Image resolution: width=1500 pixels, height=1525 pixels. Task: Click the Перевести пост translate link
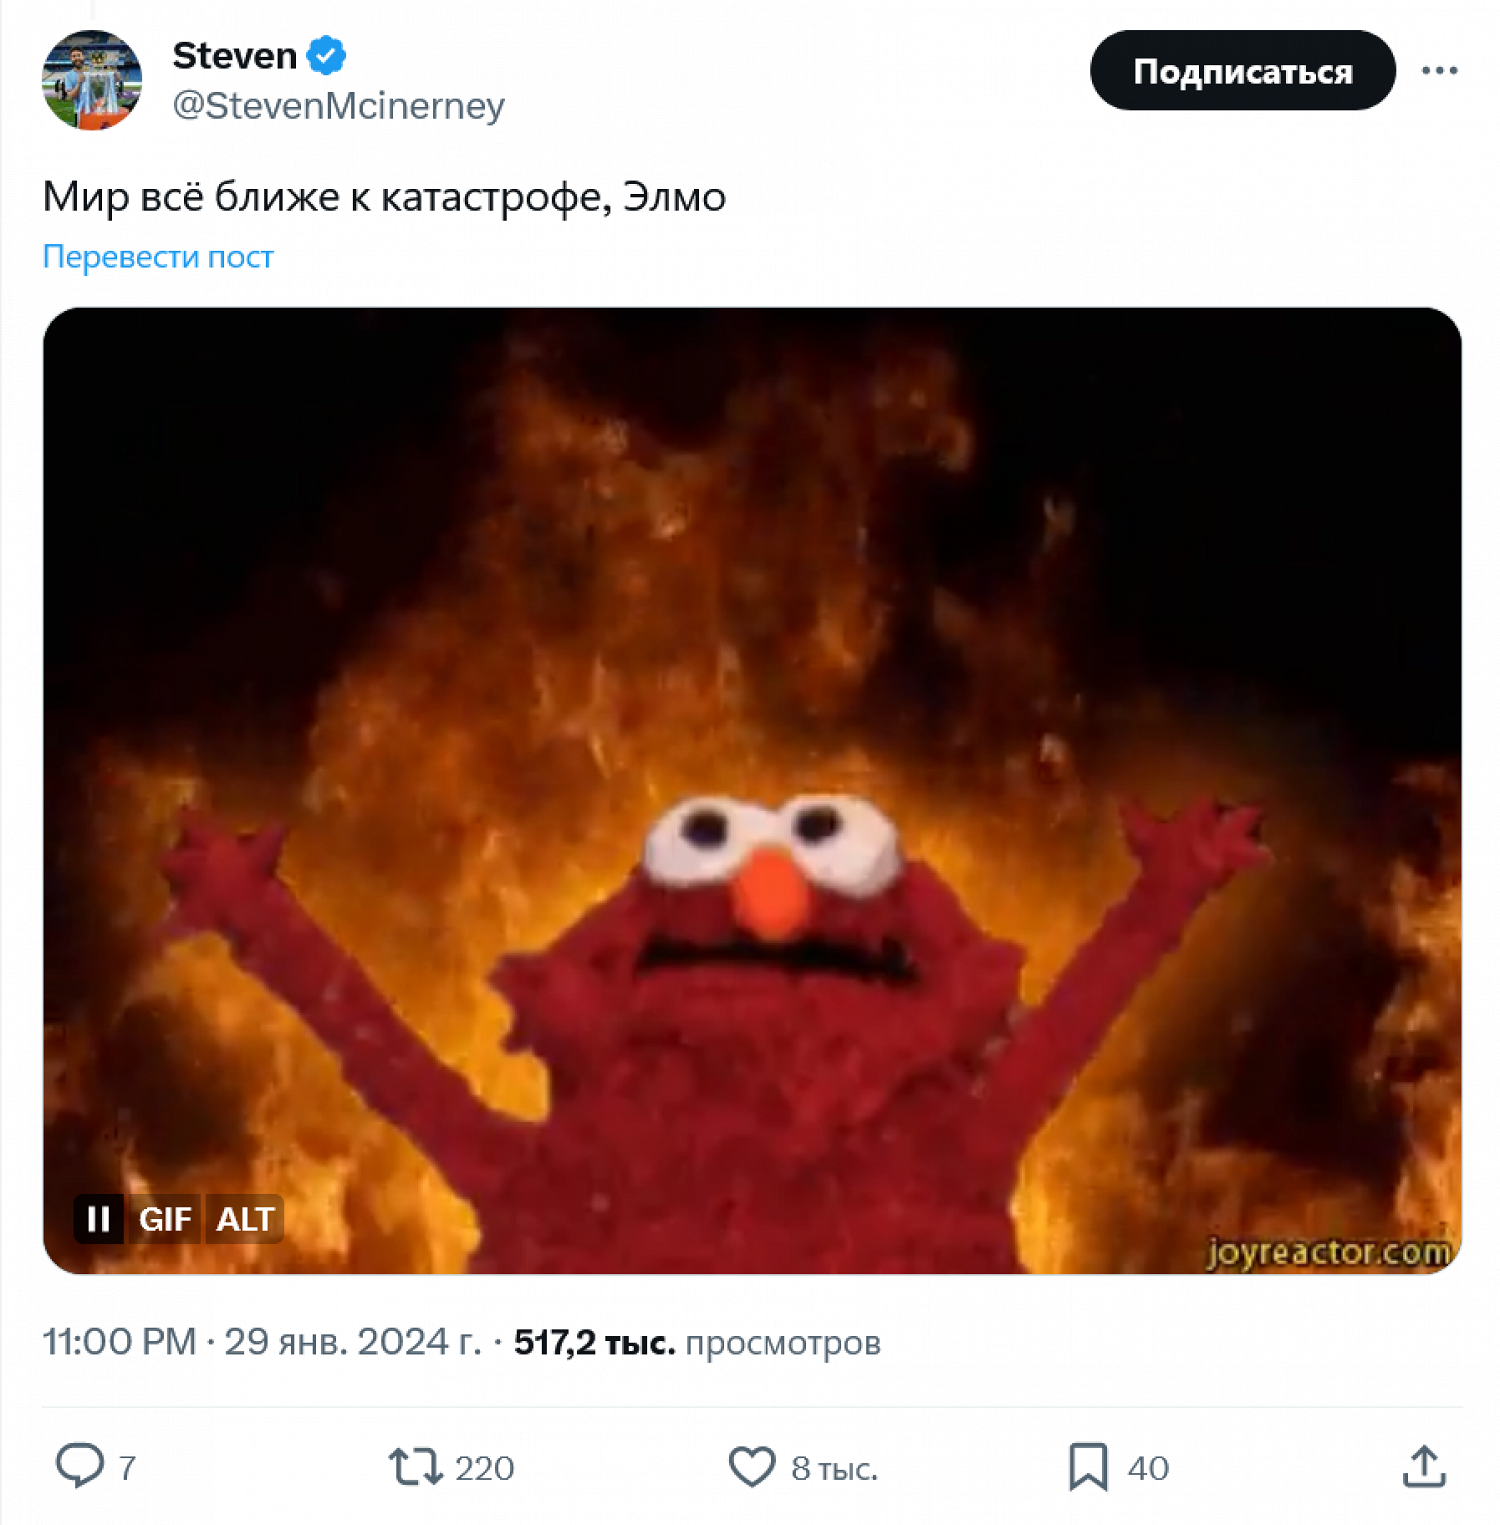coord(158,257)
